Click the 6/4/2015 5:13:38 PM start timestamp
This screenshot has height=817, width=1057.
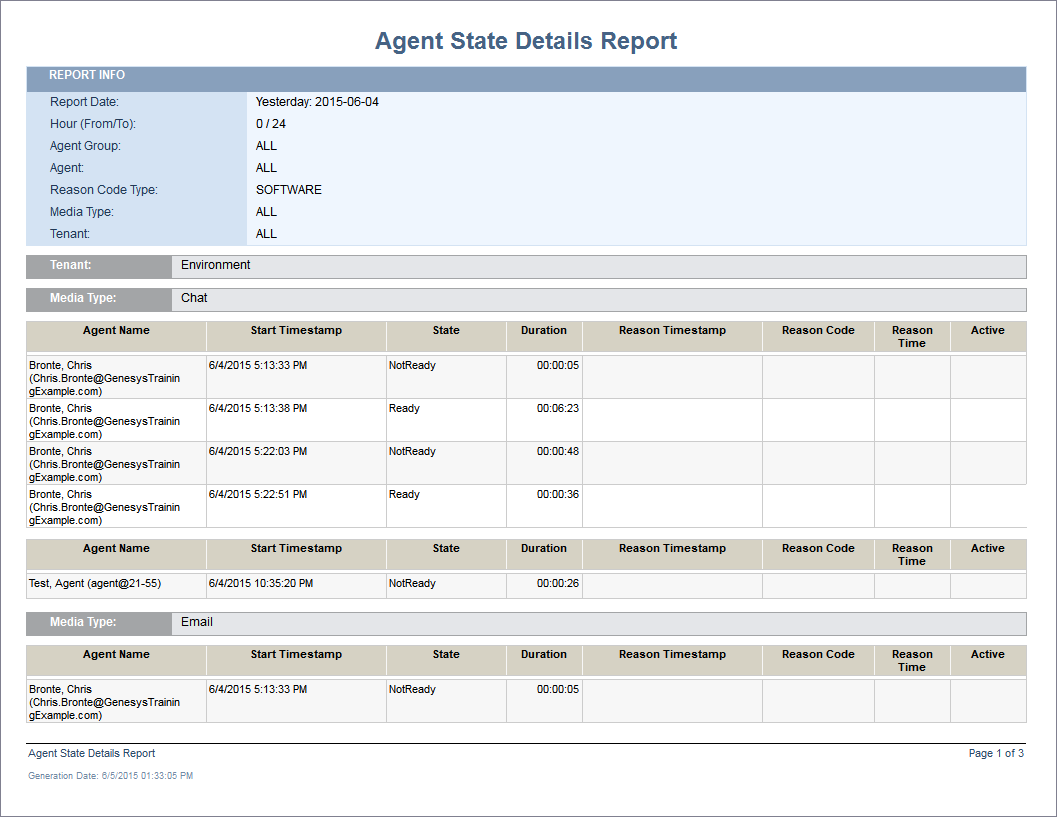coord(257,408)
